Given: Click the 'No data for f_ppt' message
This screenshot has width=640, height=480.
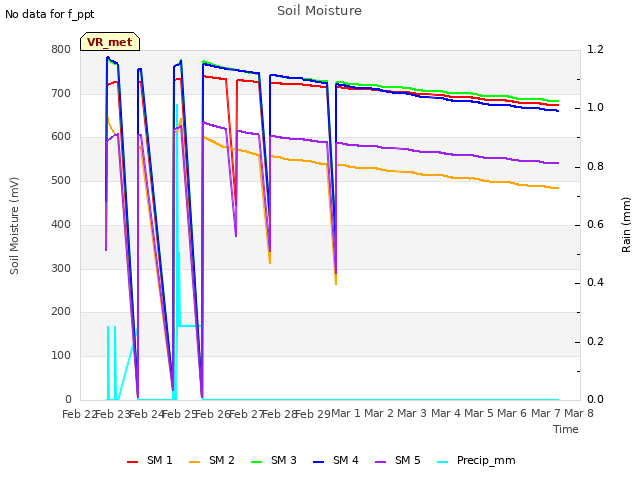Looking at the screenshot, I should pyautogui.click(x=50, y=14).
